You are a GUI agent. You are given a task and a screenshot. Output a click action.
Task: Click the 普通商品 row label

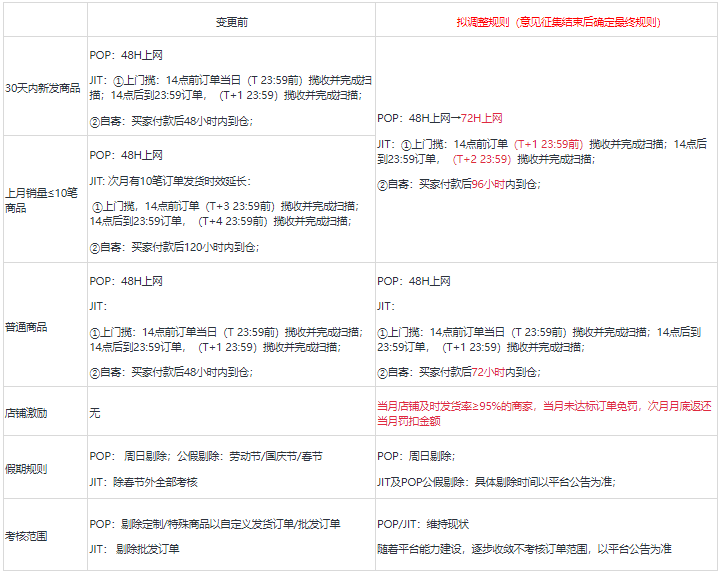[26, 326]
